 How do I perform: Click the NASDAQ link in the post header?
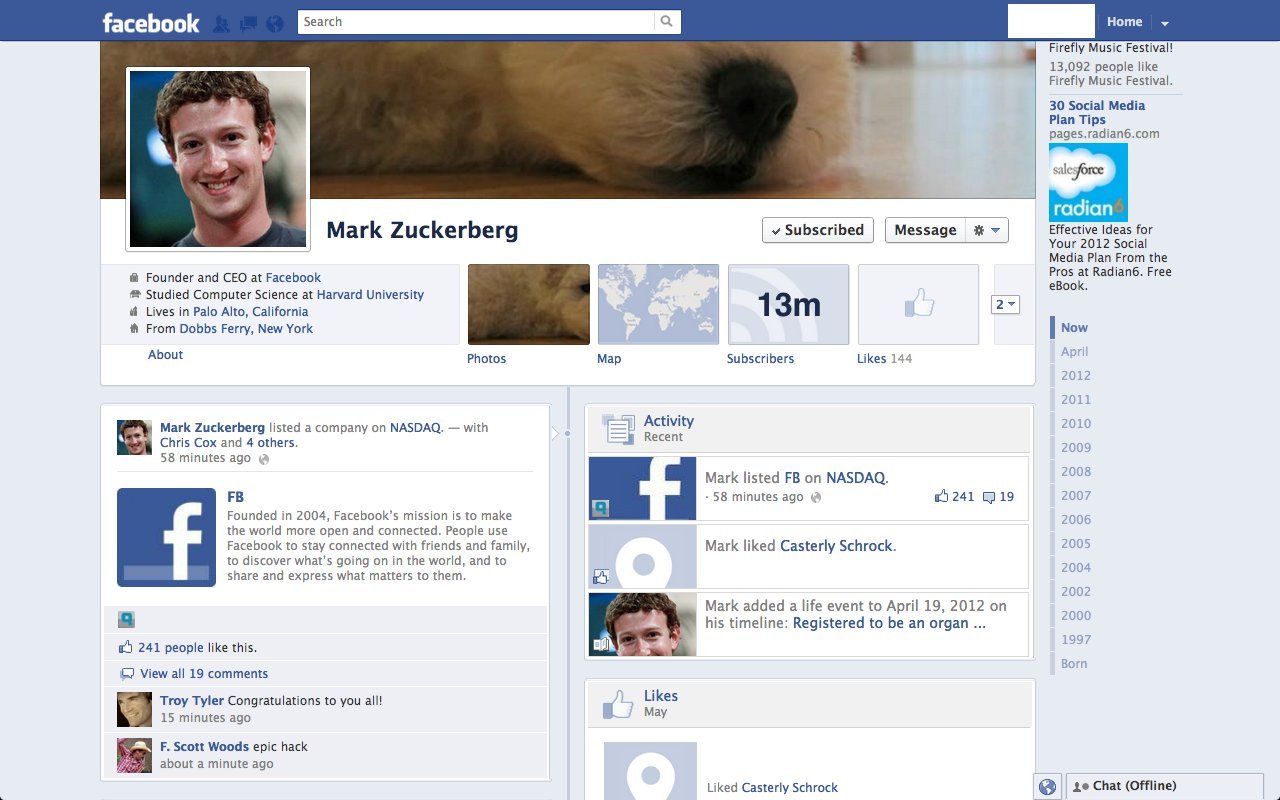(x=415, y=428)
